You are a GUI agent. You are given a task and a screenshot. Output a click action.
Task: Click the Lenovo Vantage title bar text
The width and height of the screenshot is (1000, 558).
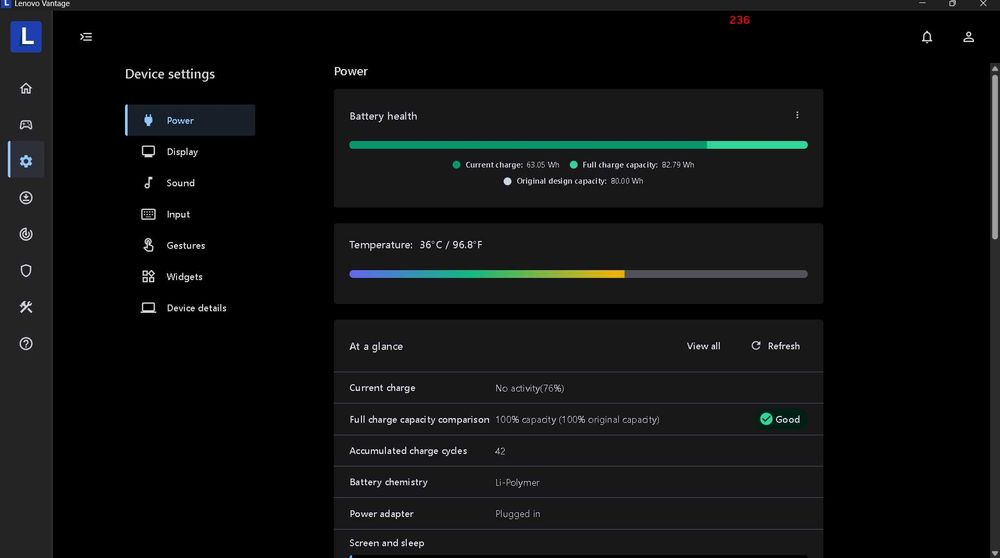[x=42, y=4]
